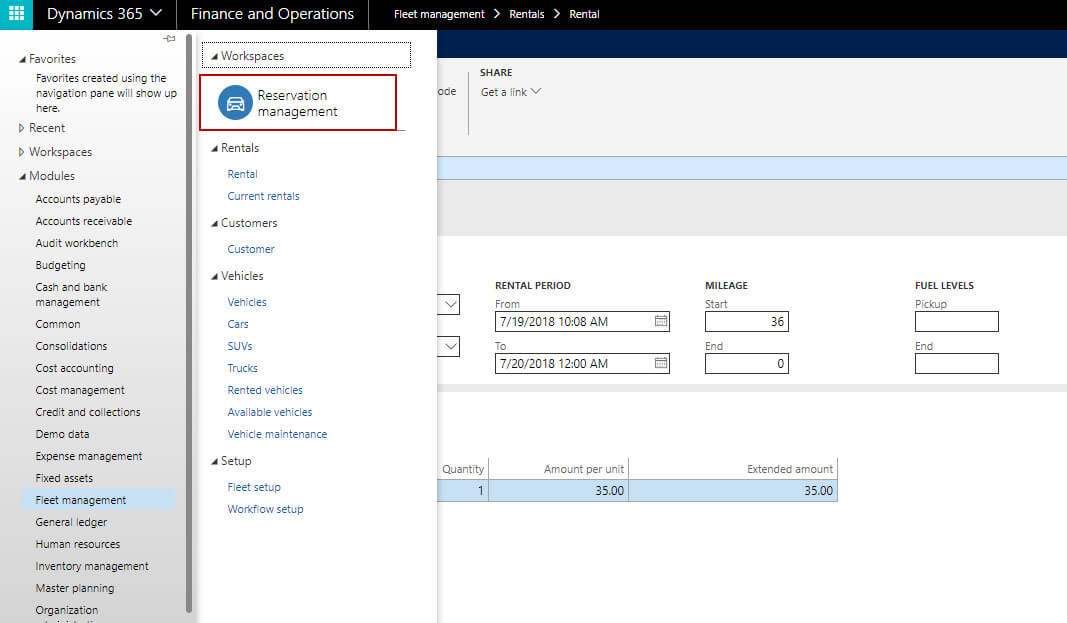Click Fleet management breadcrumb
The width and height of the screenshot is (1067, 623).
[x=439, y=14]
